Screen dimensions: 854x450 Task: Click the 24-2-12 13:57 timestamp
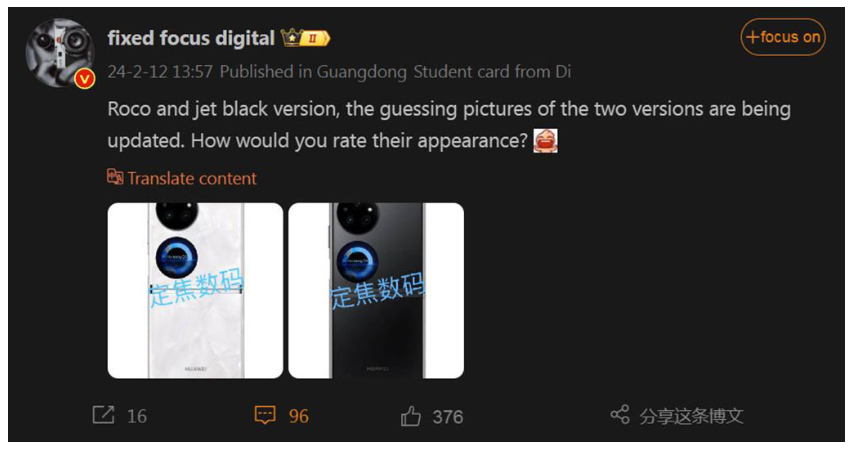[160, 71]
